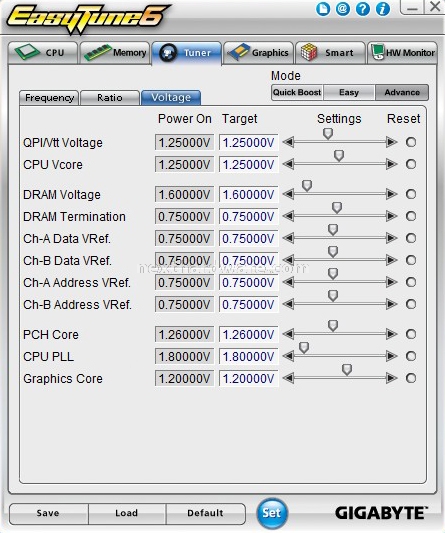Reset Ch-A Address VRef radio button
Viewport: 445px width, 533px height.
411,282
